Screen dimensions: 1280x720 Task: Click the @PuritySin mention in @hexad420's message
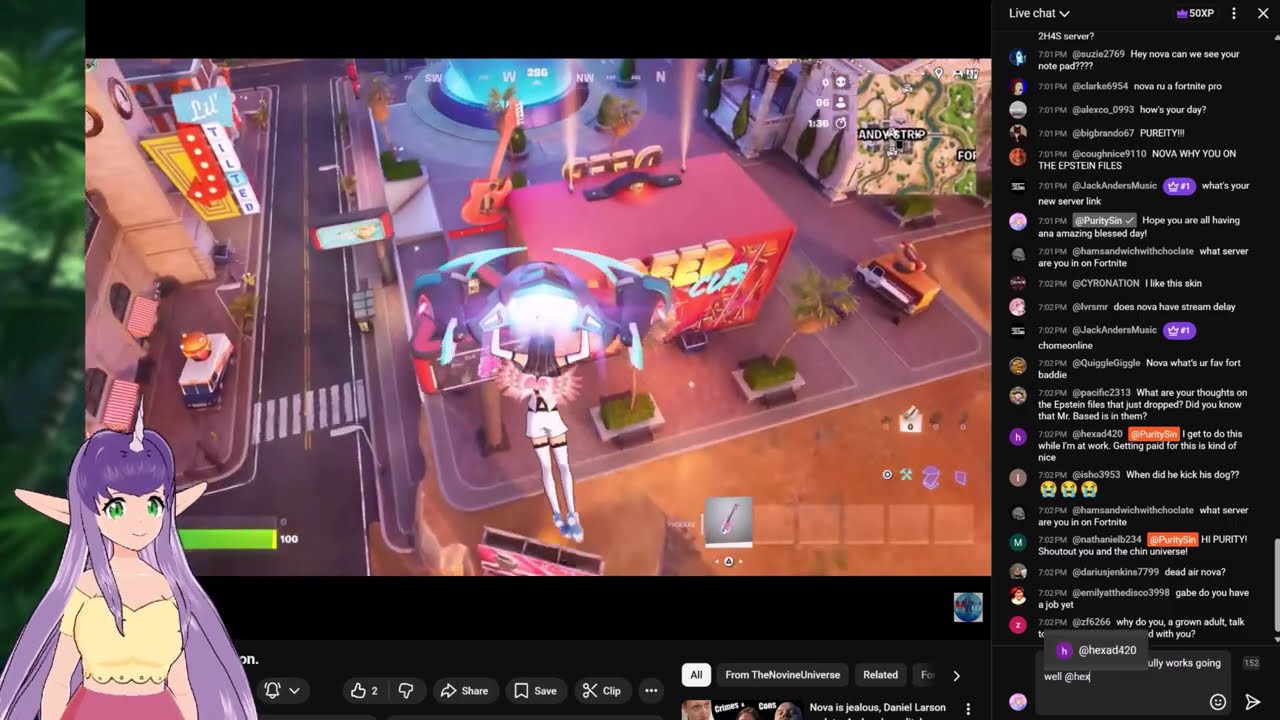[x=1153, y=434]
